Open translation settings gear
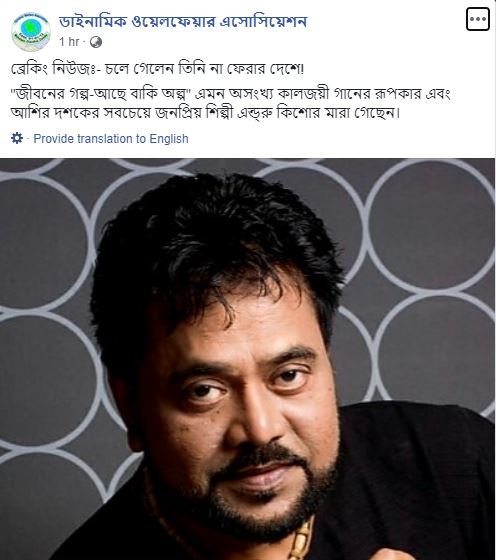The height and width of the screenshot is (560, 496). point(17,138)
